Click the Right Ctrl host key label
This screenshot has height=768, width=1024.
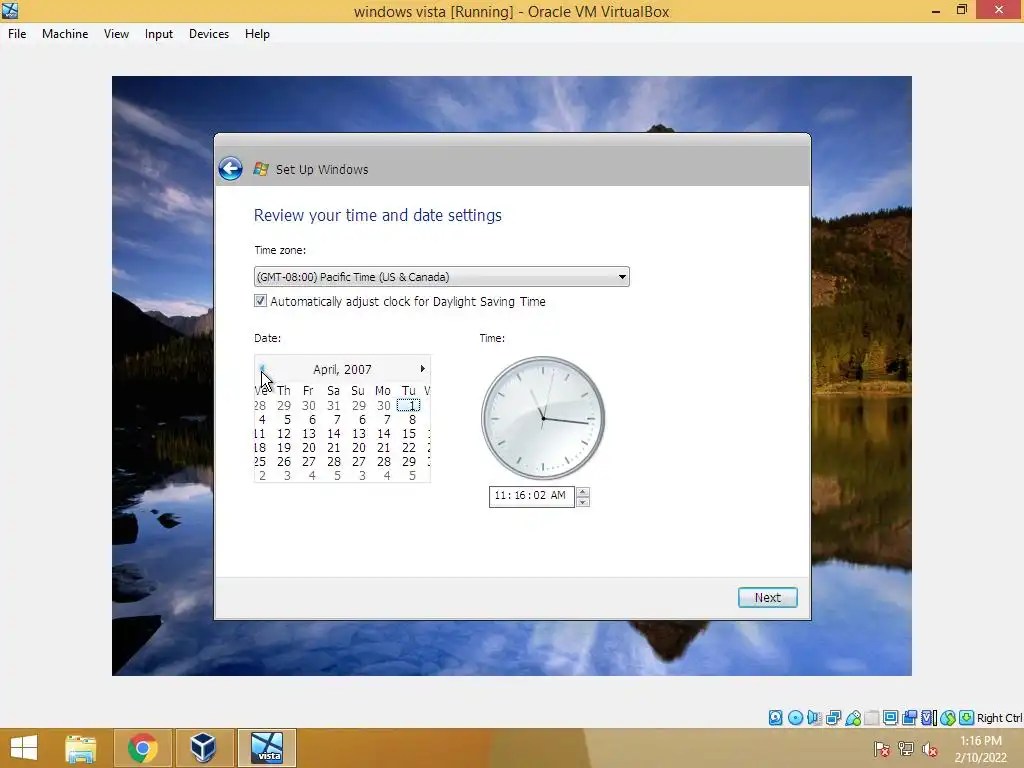(999, 718)
